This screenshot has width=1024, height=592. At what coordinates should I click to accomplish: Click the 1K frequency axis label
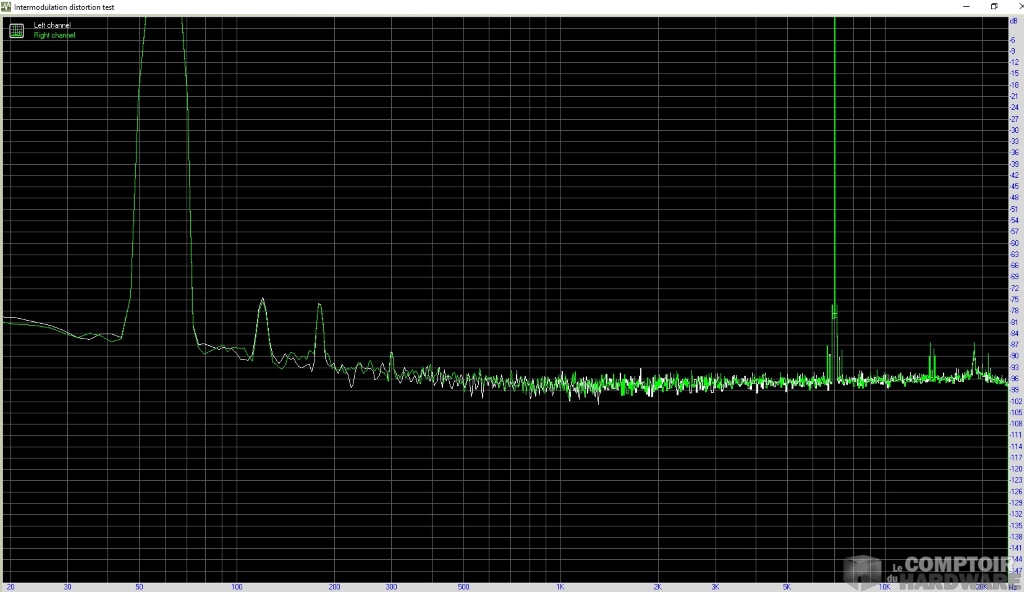tap(561, 587)
